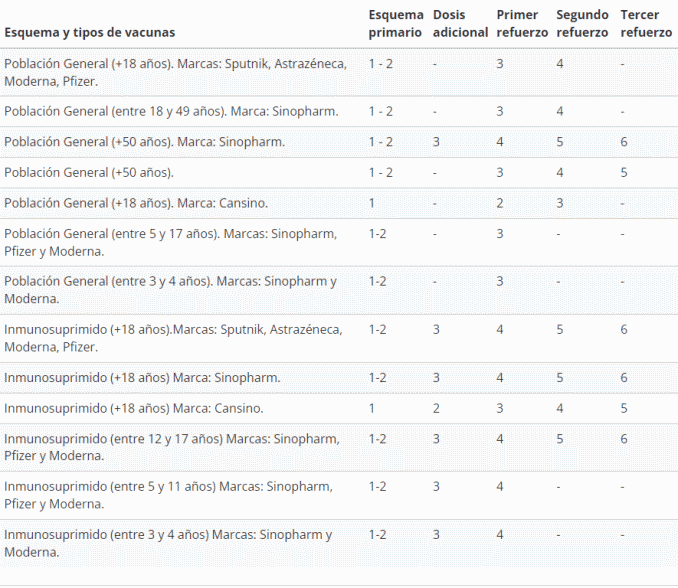The height and width of the screenshot is (588, 678).
Task: Click "Inmunosuprimido (+18 años) Marca: Sinopharm." text
Action: pyautogui.click(x=142, y=378)
